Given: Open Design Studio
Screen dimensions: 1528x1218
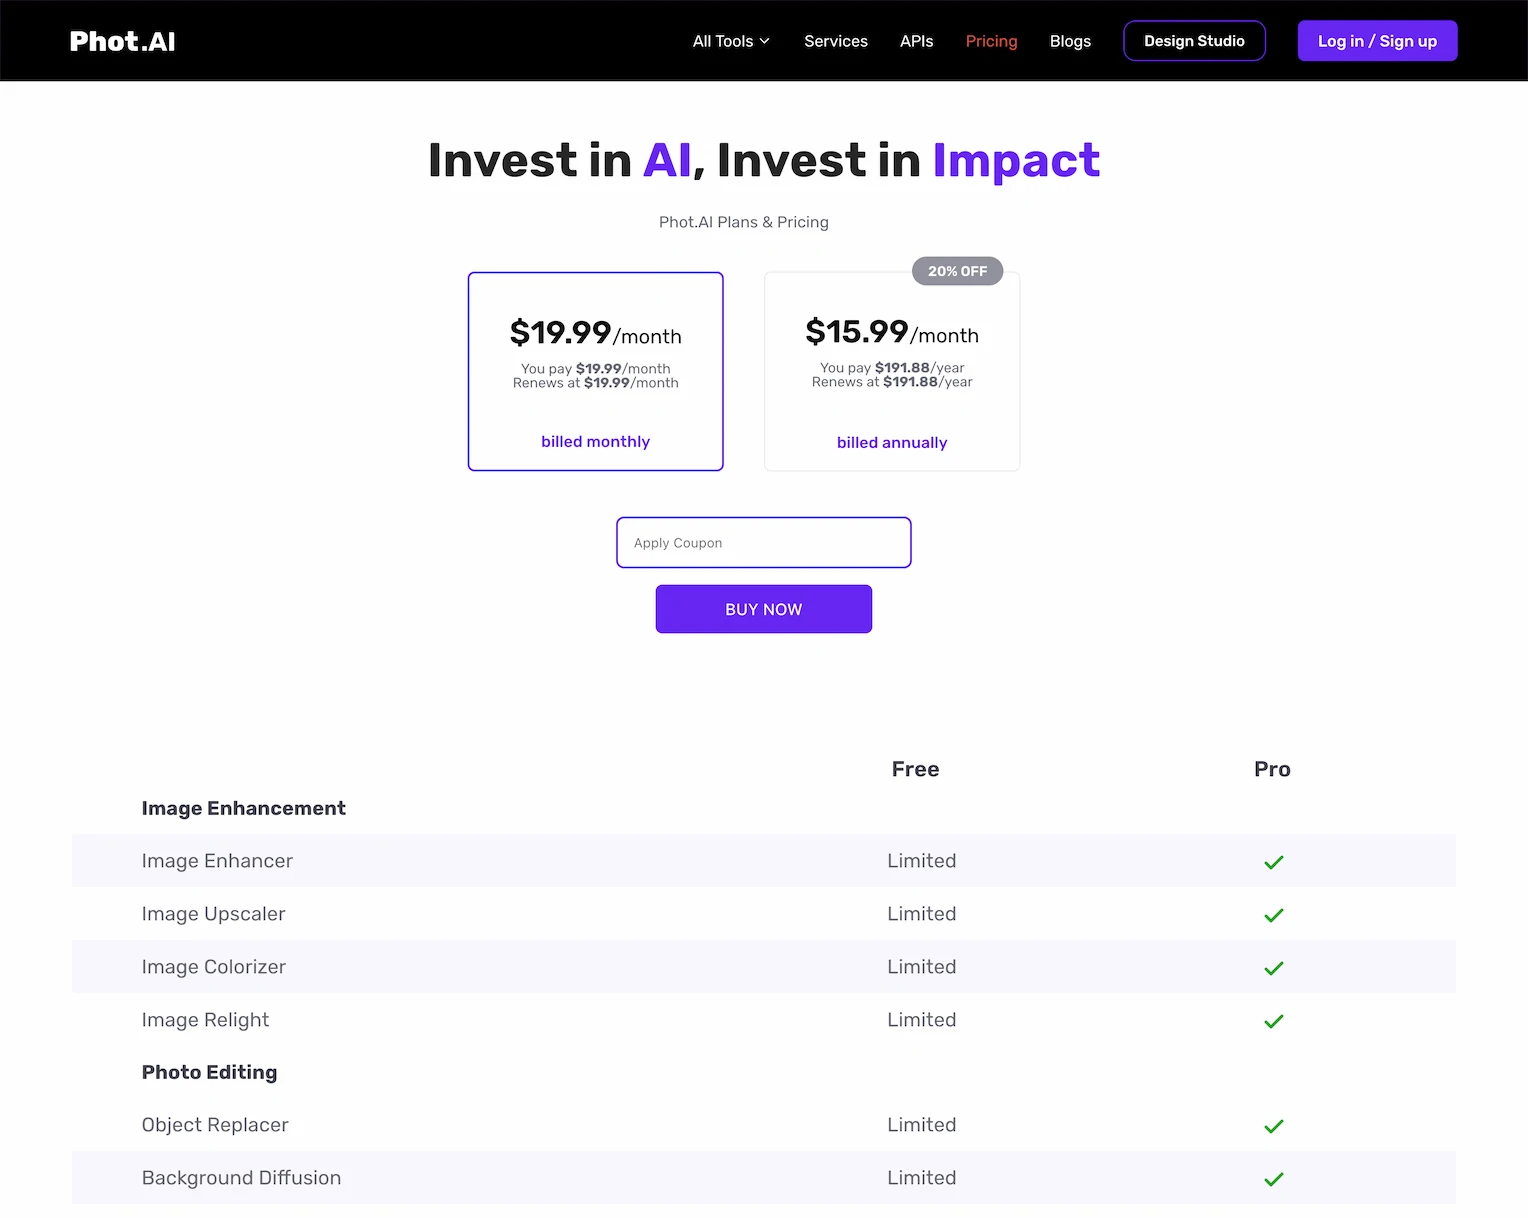Looking at the screenshot, I should [1194, 41].
